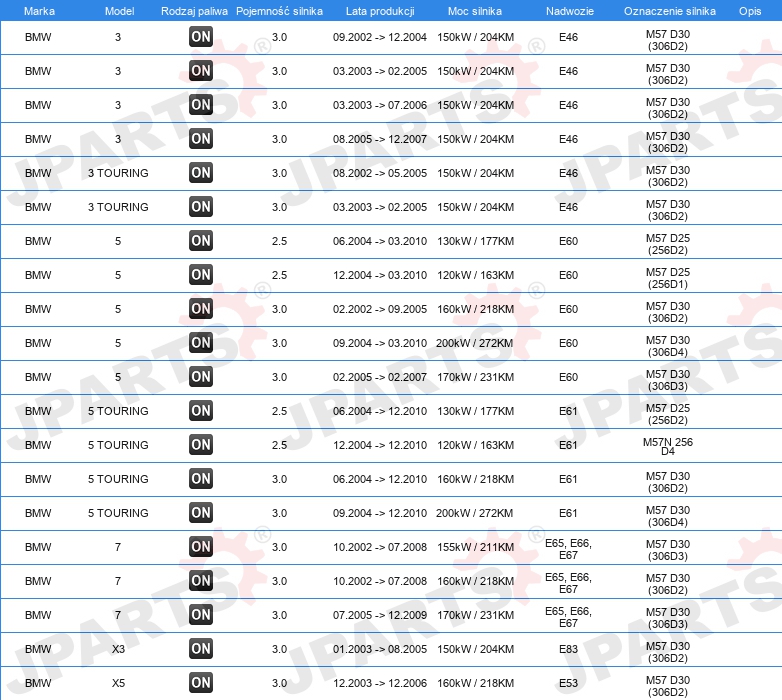Click ON icon in the 02.2005 -> 02.2007 row
Image resolution: width=782 pixels, height=700 pixels.
pyautogui.click(x=201, y=376)
